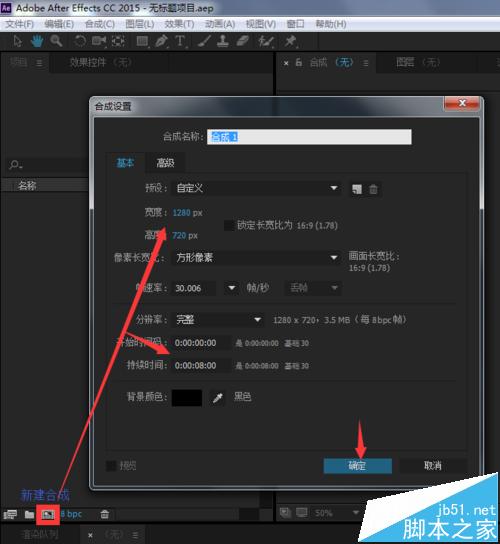Toggle the composition panel lock icon

click(x=298, y=63)
